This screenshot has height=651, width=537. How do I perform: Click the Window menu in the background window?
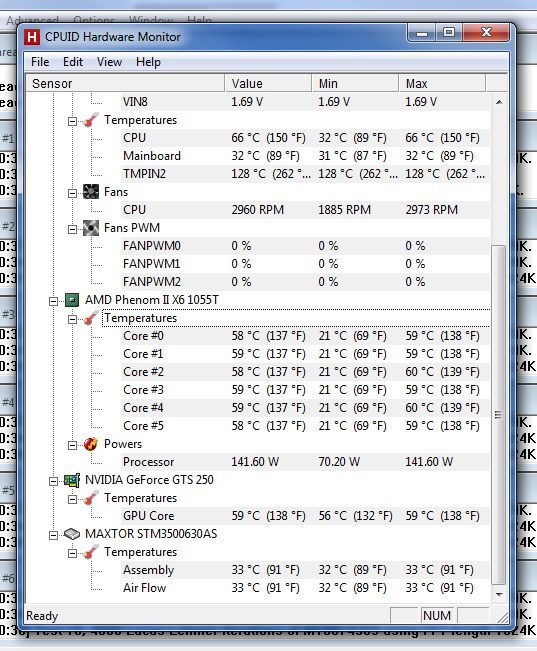[x=150, y=20]
